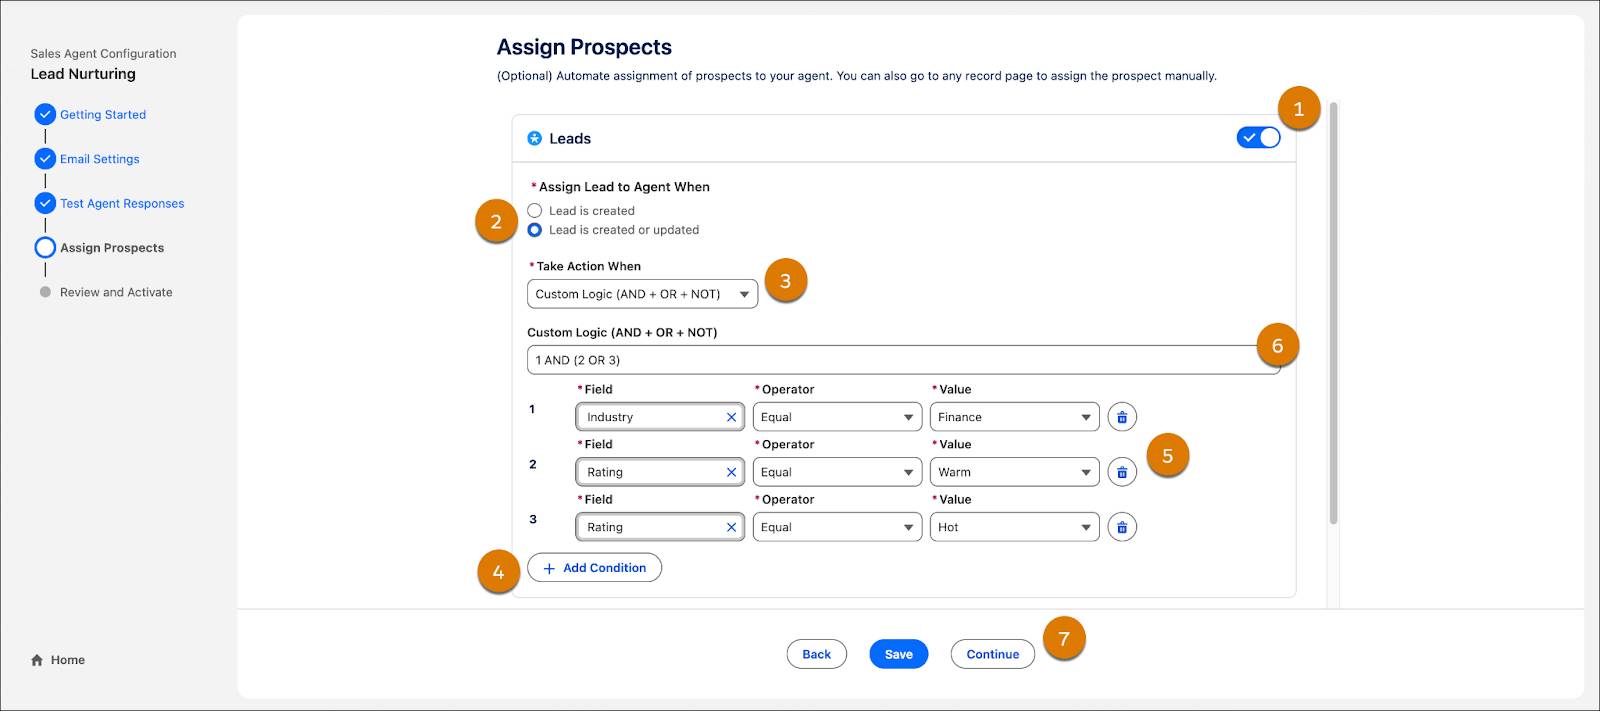Click the Review and Activate step dot
The height and width of the screenshot is (711, 1600).
tap(45, 292)
